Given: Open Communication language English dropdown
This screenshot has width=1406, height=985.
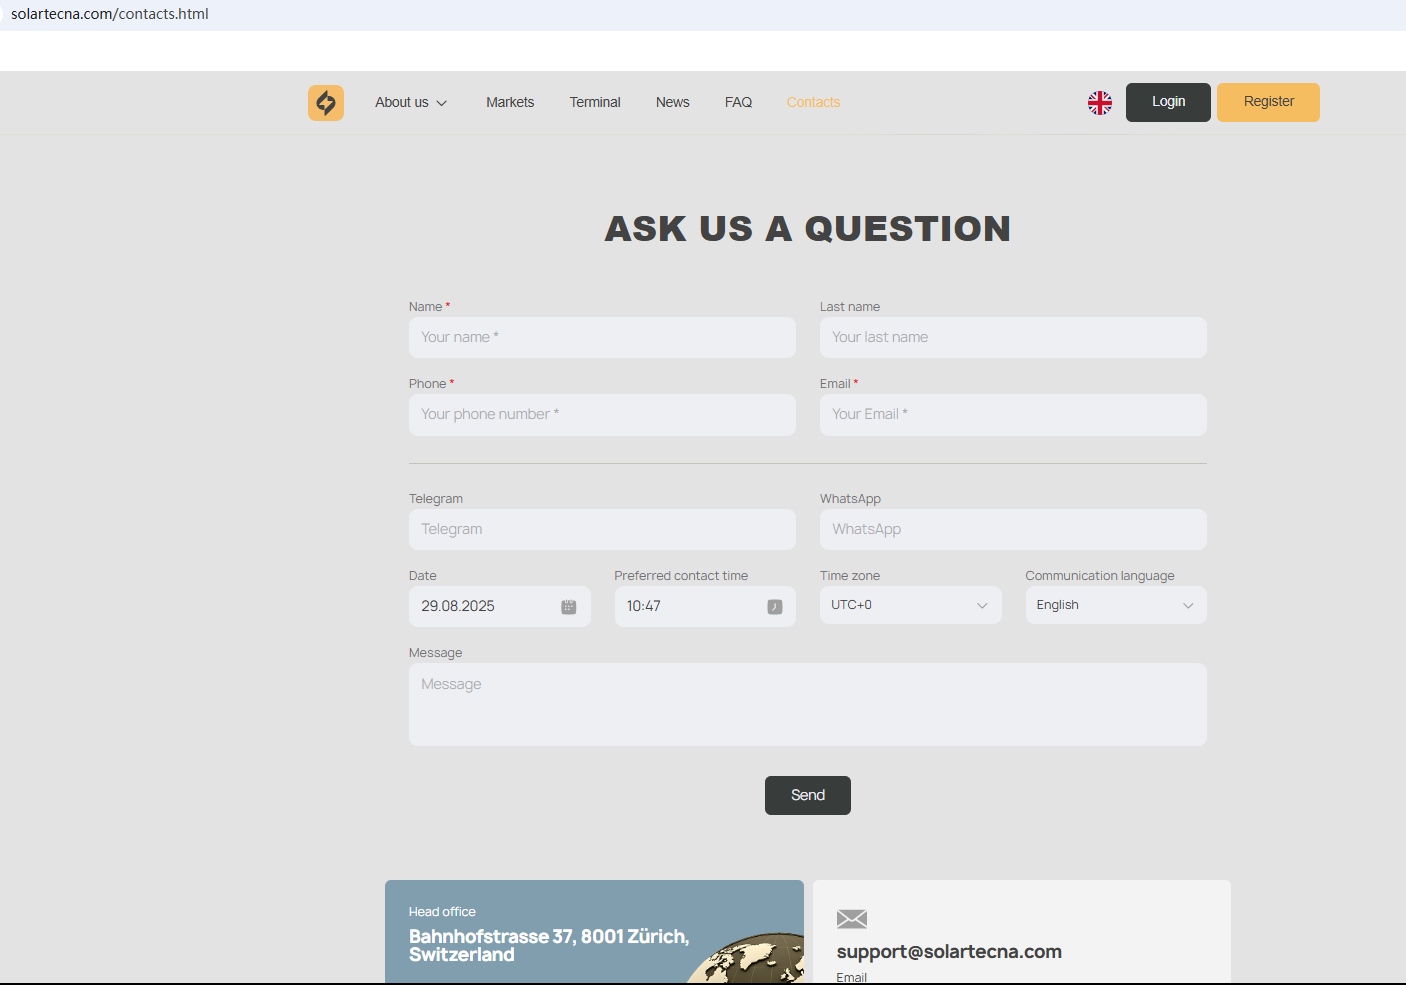Looking at the screenshot, I should click(x=1114, y=605).
